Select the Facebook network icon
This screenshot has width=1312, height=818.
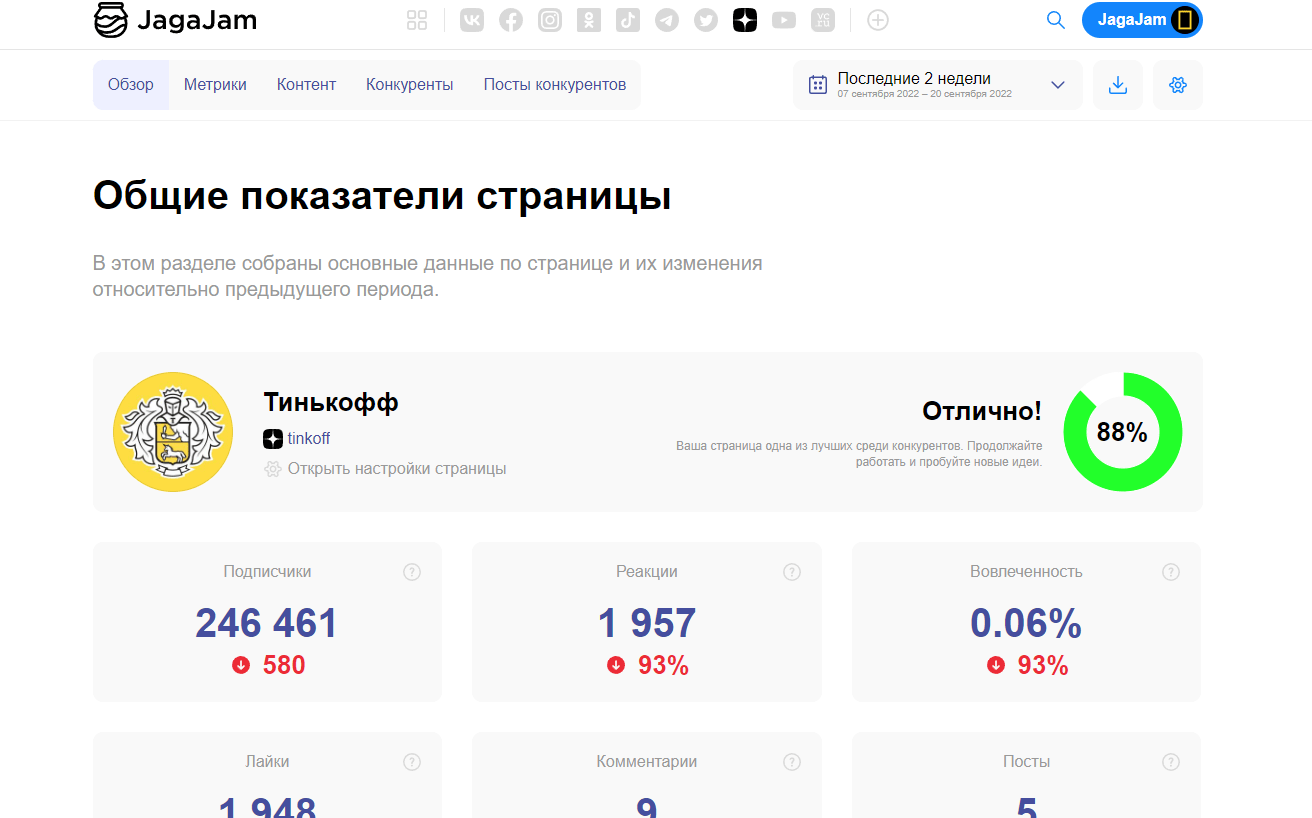511,20
